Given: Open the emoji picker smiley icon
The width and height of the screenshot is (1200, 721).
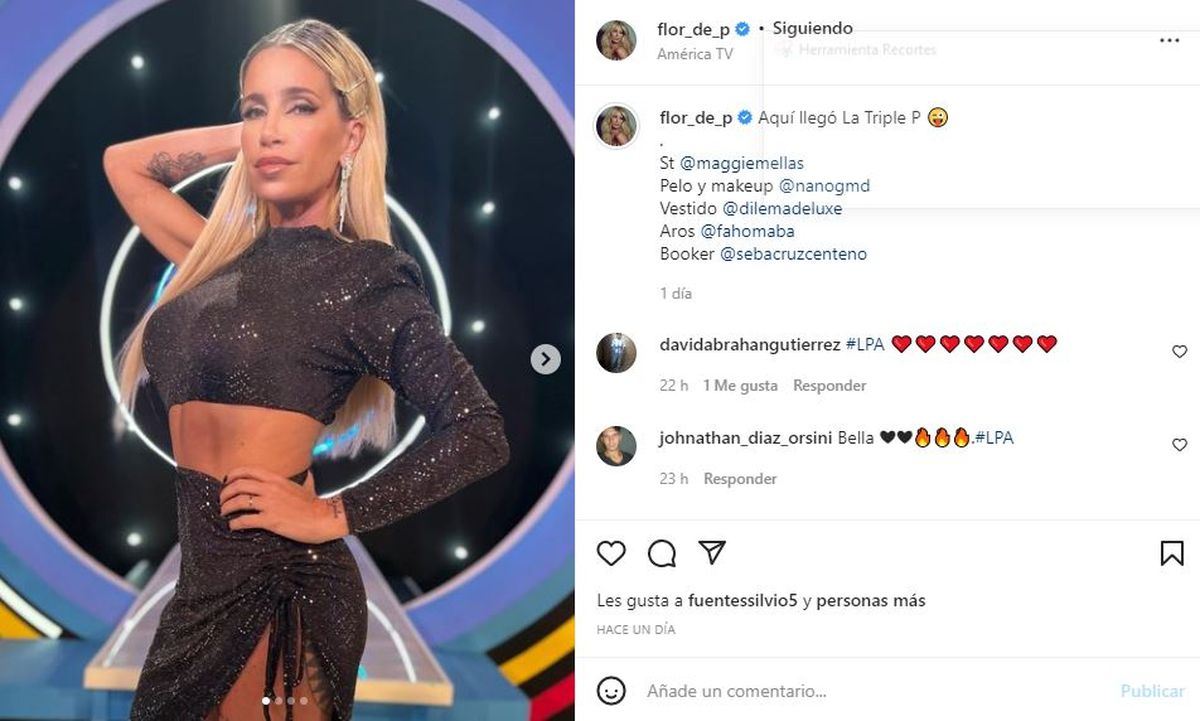Looking at the screenshot, I should click(x=611, y=690).
